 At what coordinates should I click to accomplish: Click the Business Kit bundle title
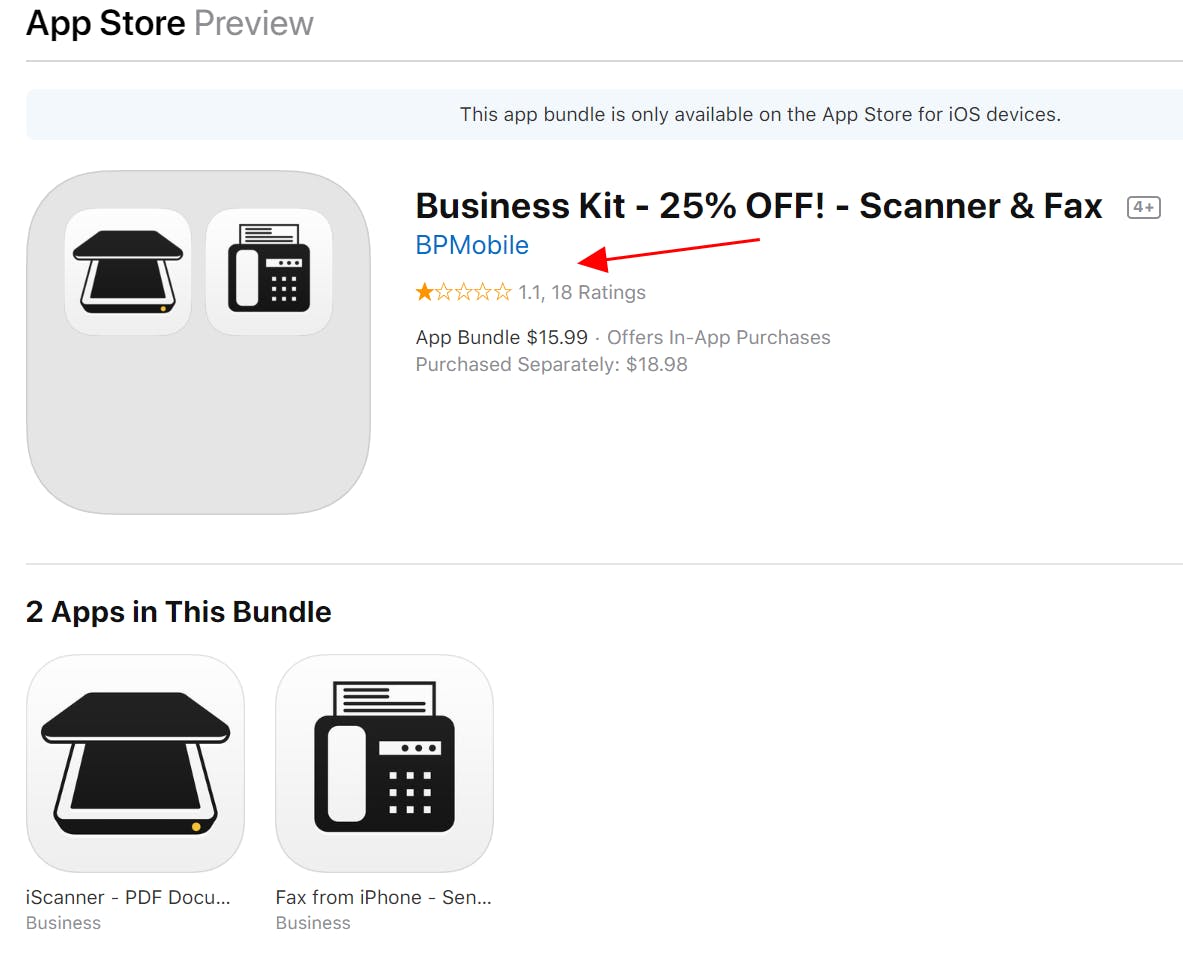point(758,206)
